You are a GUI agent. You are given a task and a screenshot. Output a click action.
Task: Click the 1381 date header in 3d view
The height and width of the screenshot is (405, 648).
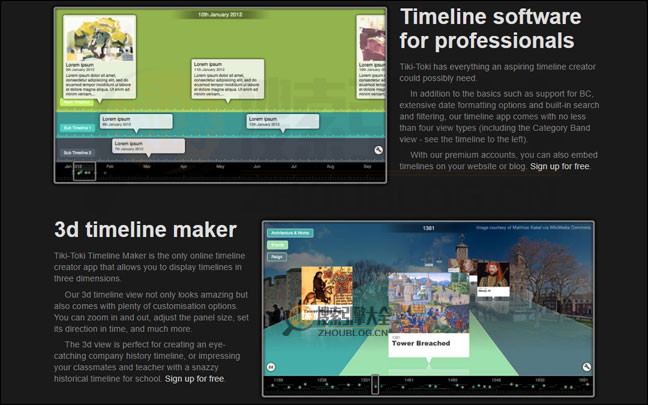(429, 228)
